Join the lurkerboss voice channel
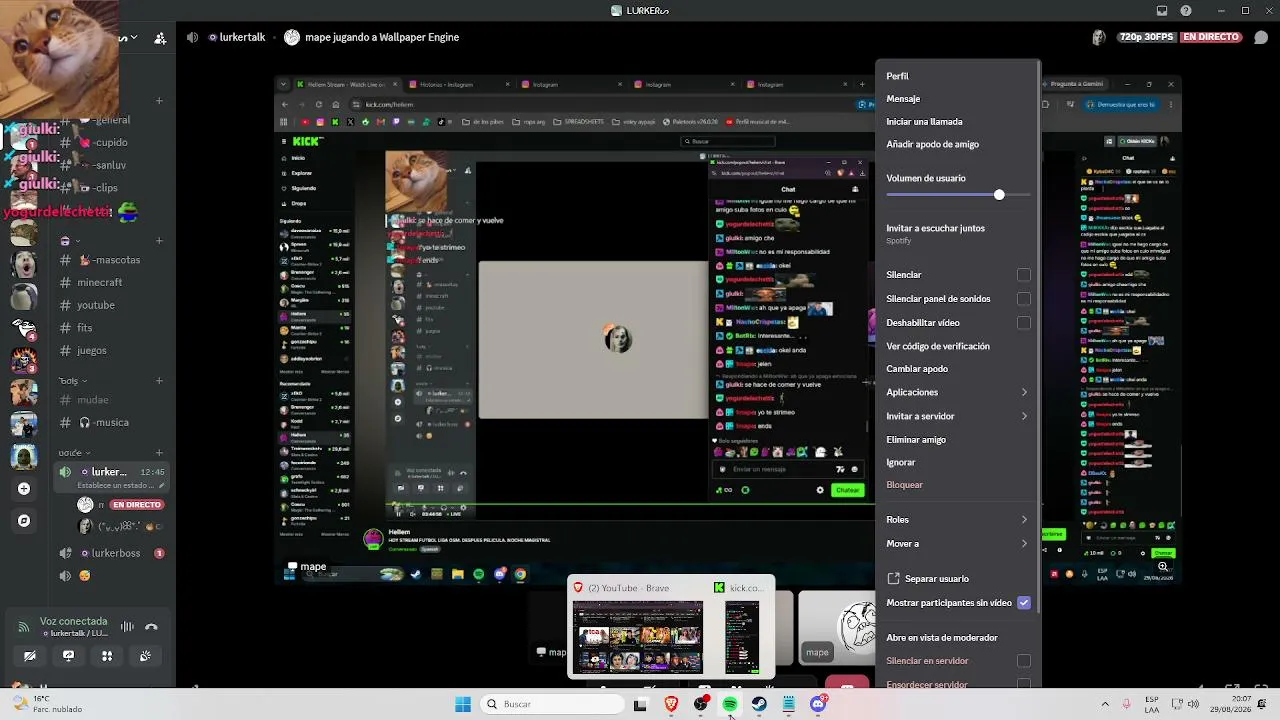The height and width of the screenshot is (720, 1280). pos(111,553)
